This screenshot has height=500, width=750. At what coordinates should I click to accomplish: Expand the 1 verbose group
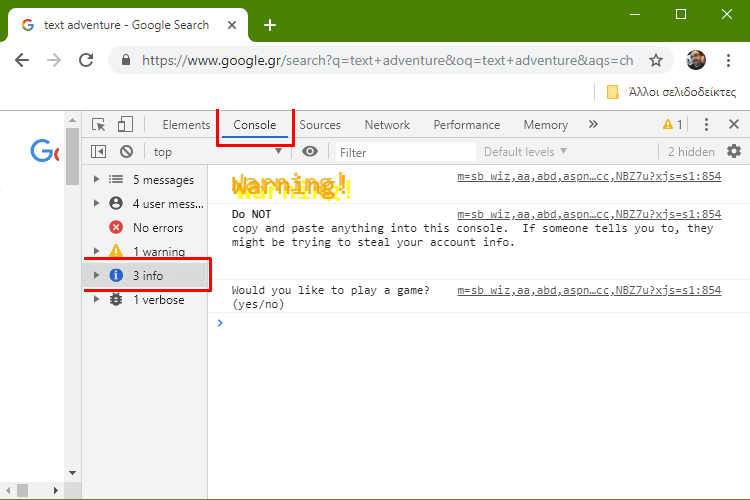coord(96,300)
